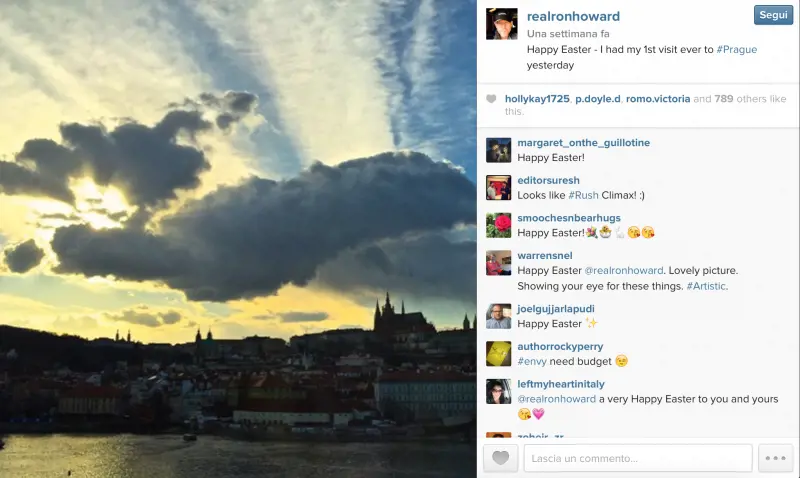Image resolution: width=800 pixels, height=478 pixels.
Task: Open the #Artistic hashtag
Action: tap(706, 286)
